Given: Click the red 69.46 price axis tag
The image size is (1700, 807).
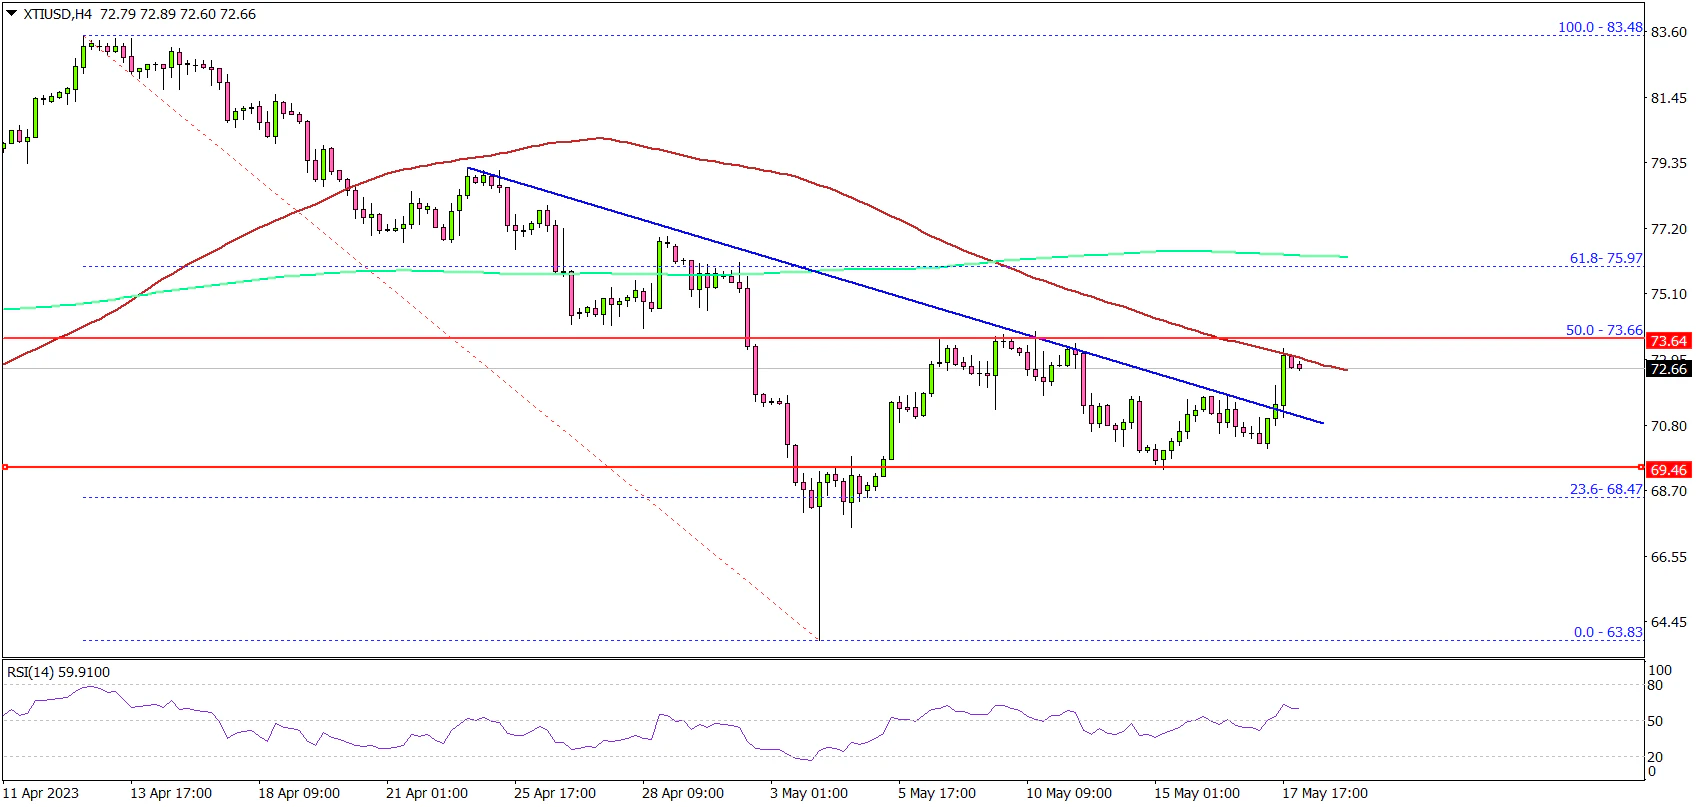Looking at the screenshot, I should (1668, 469).
